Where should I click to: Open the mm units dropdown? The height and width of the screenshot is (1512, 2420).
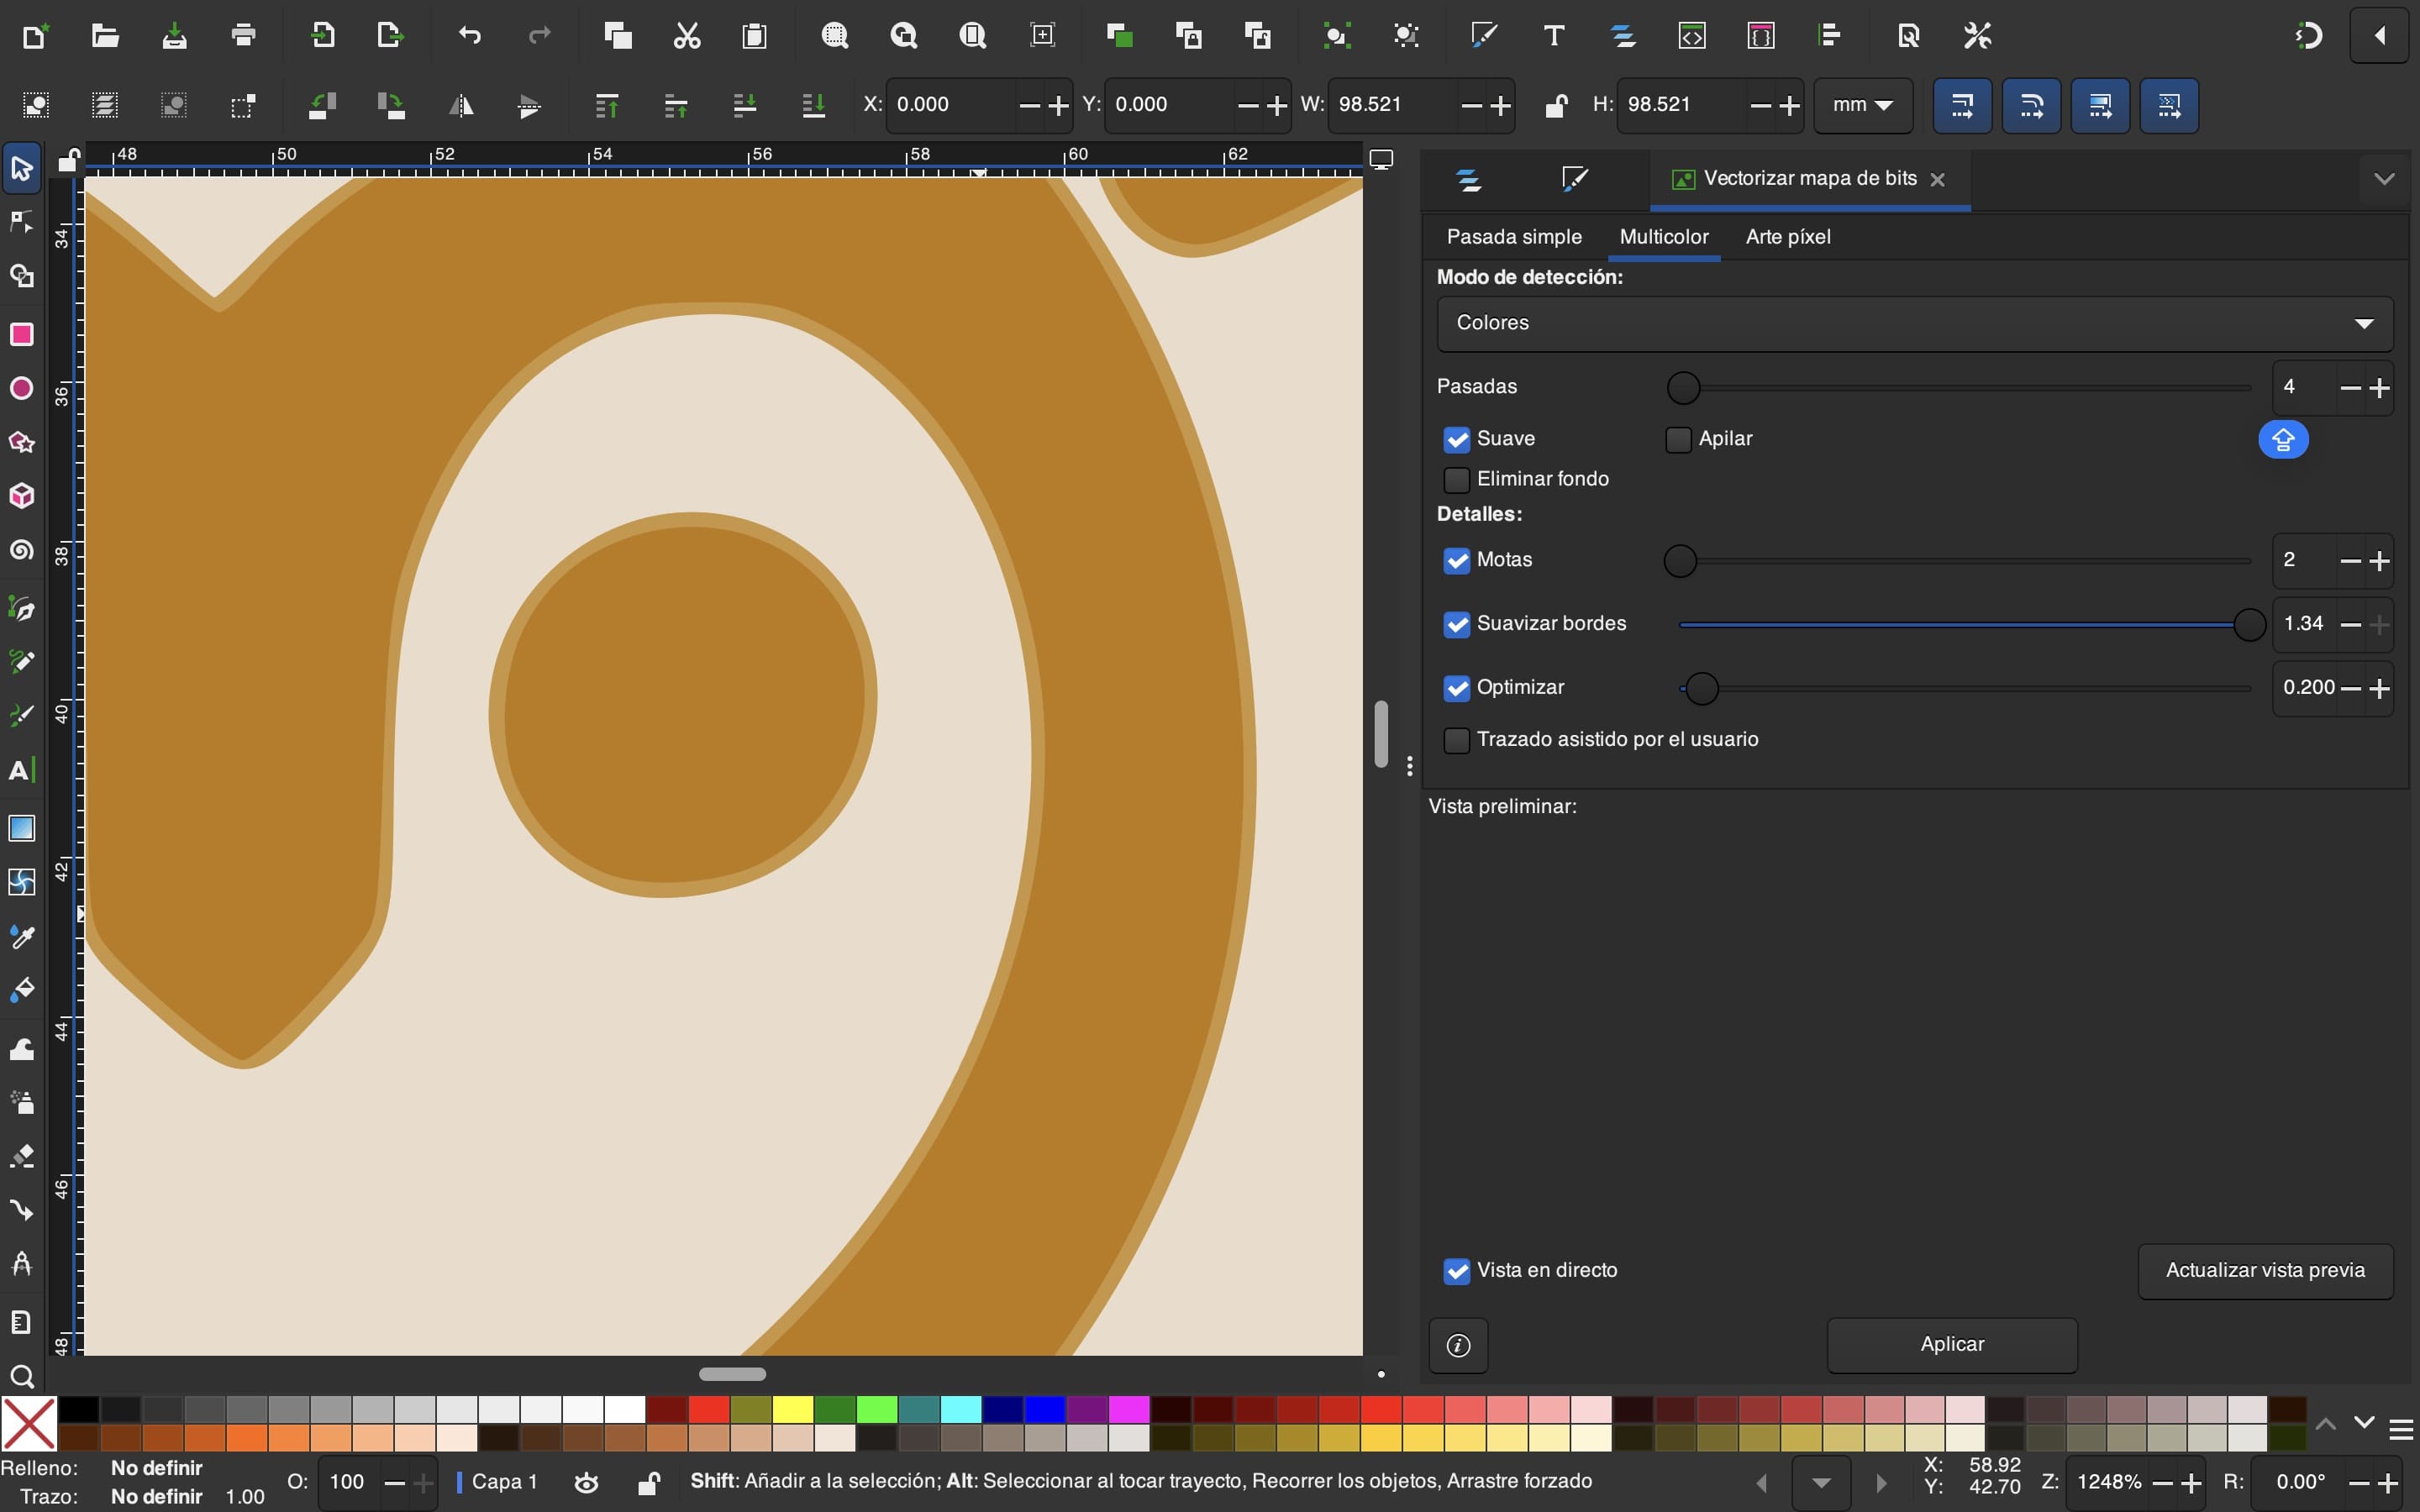coord(1862,105)
